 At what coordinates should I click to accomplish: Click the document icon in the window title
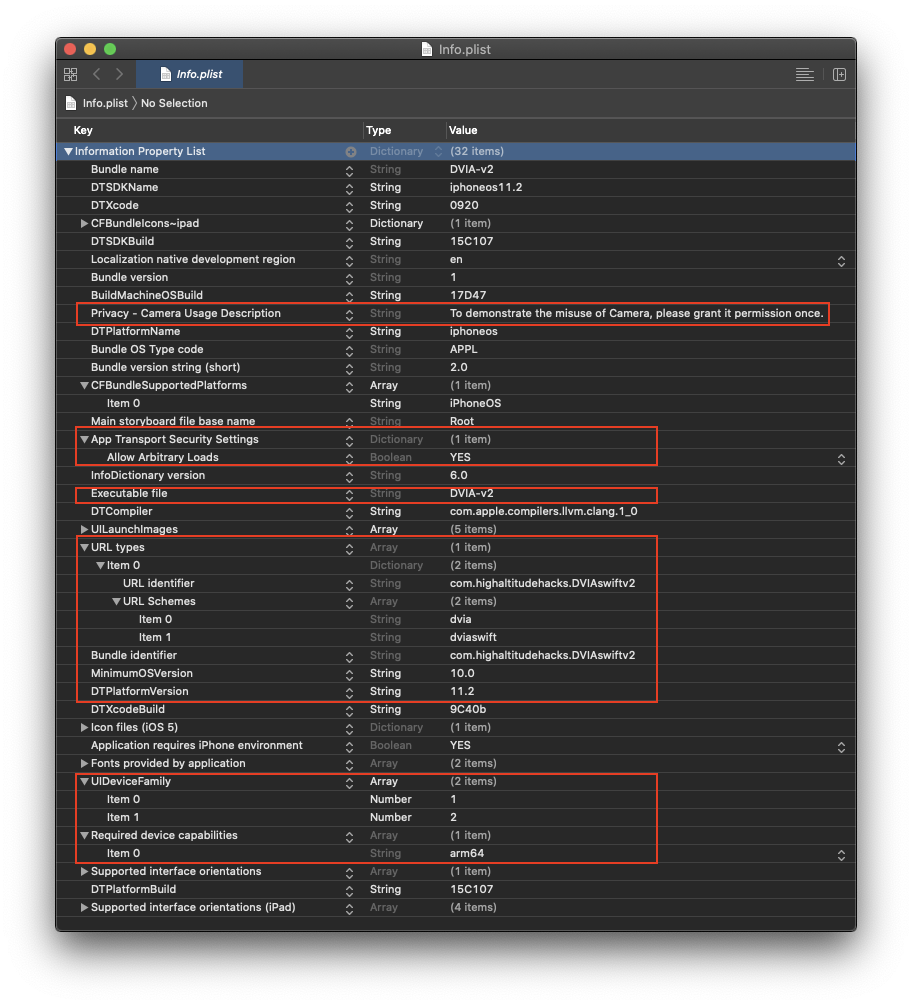(428, 49)
